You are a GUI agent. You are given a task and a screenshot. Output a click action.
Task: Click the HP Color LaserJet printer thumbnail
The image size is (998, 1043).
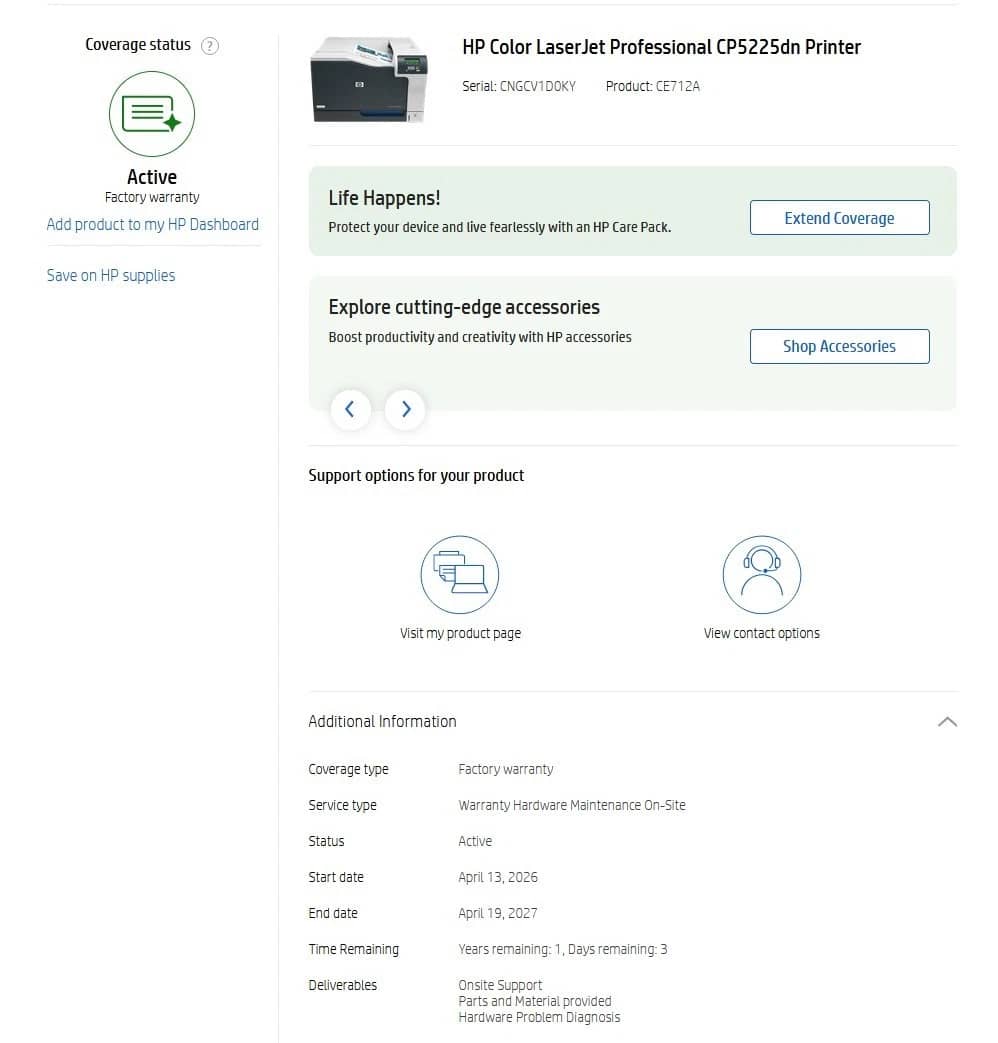(x=369, y=80)
